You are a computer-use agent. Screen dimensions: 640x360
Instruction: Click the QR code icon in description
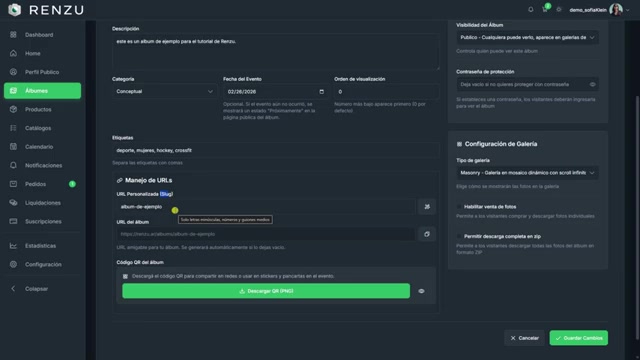tap(125, 276)
